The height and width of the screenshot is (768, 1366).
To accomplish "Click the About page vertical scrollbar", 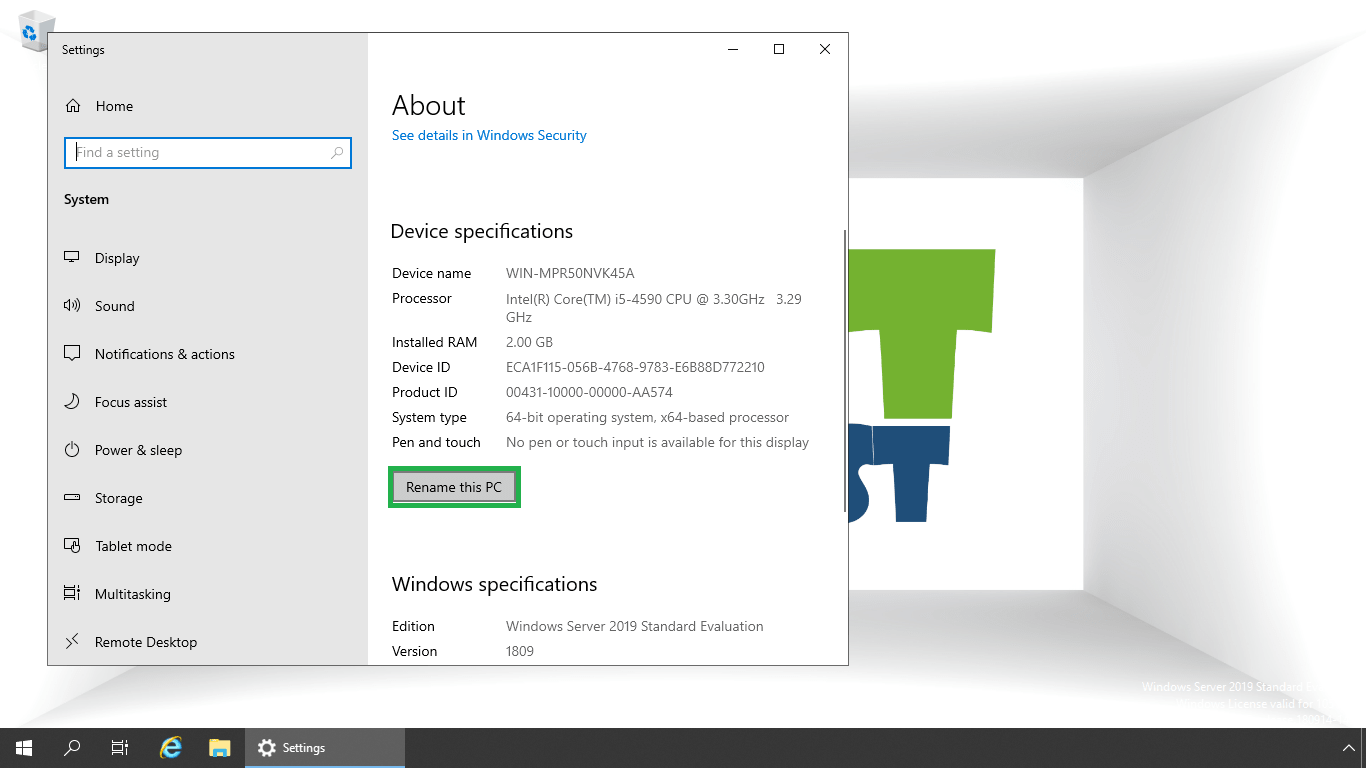I will tap(845, 372).
